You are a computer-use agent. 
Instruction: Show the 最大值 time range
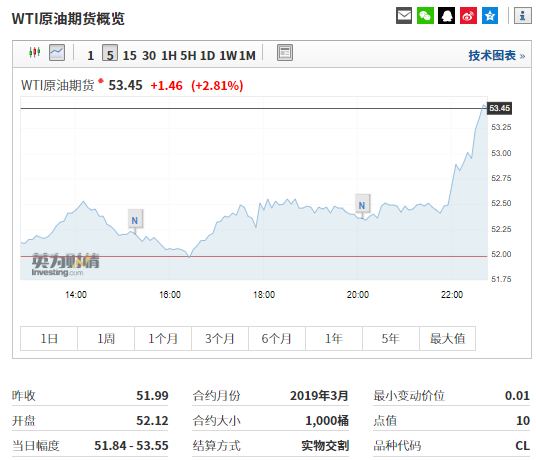point(447,338)
